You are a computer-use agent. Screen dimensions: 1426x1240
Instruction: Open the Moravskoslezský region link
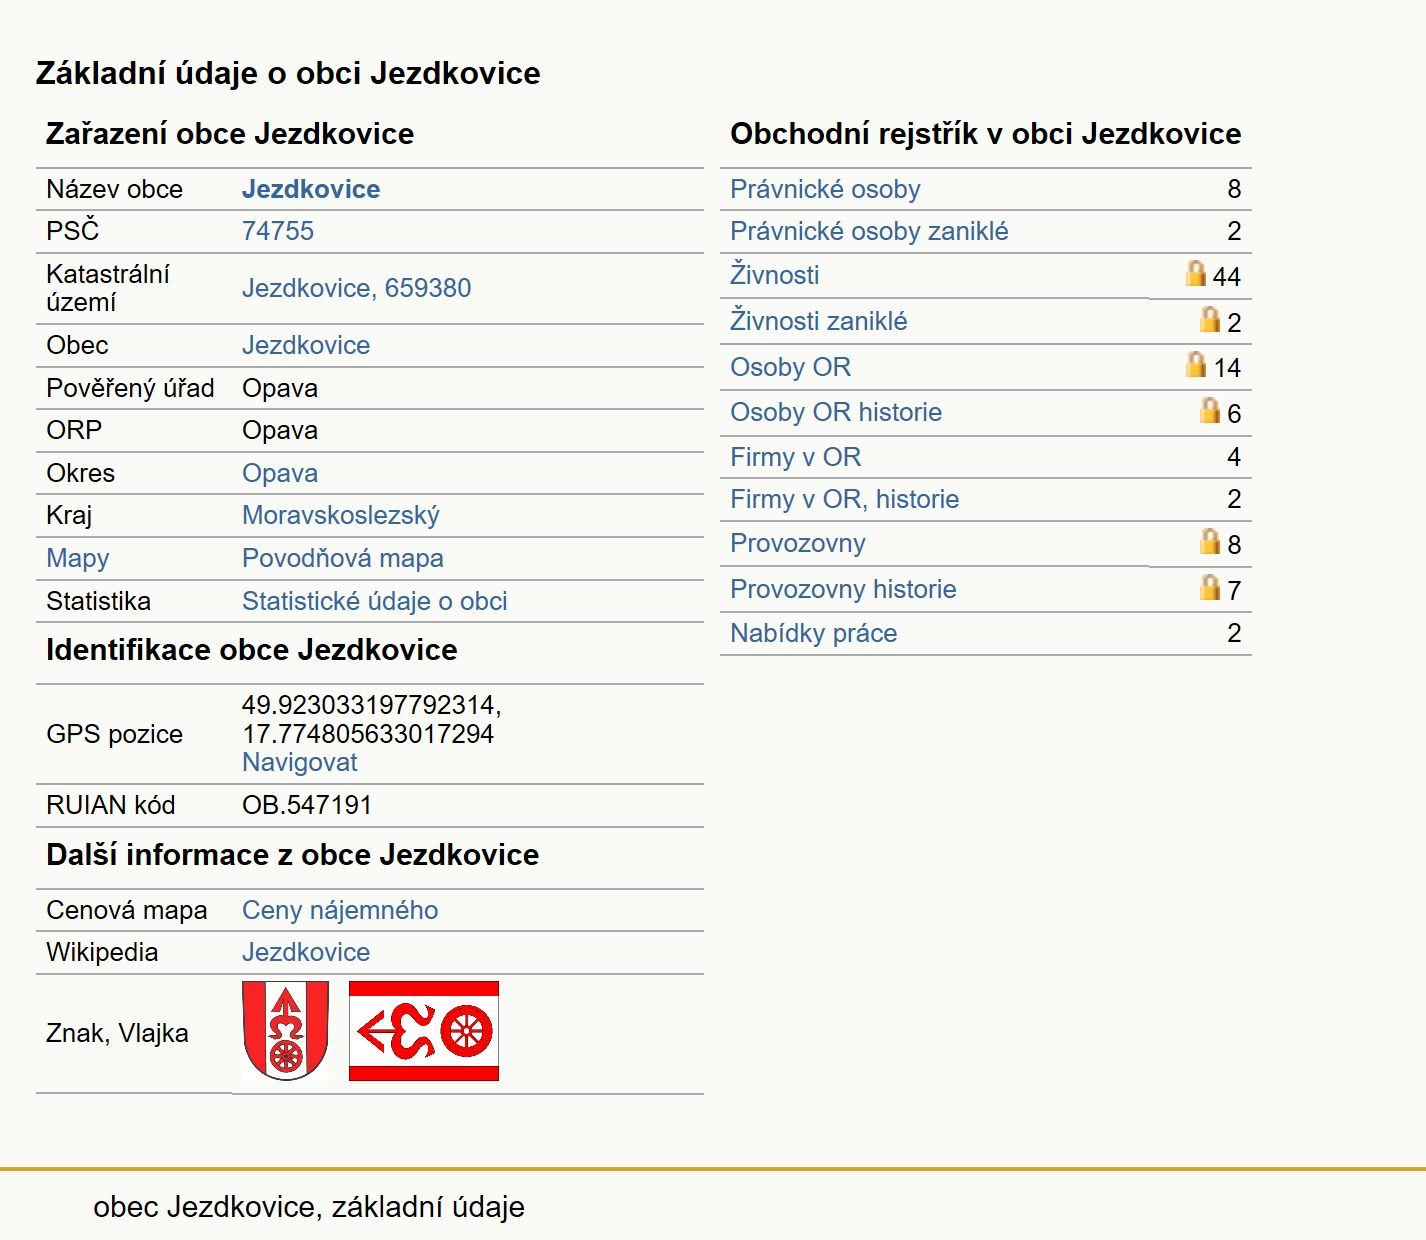(341, 515)
